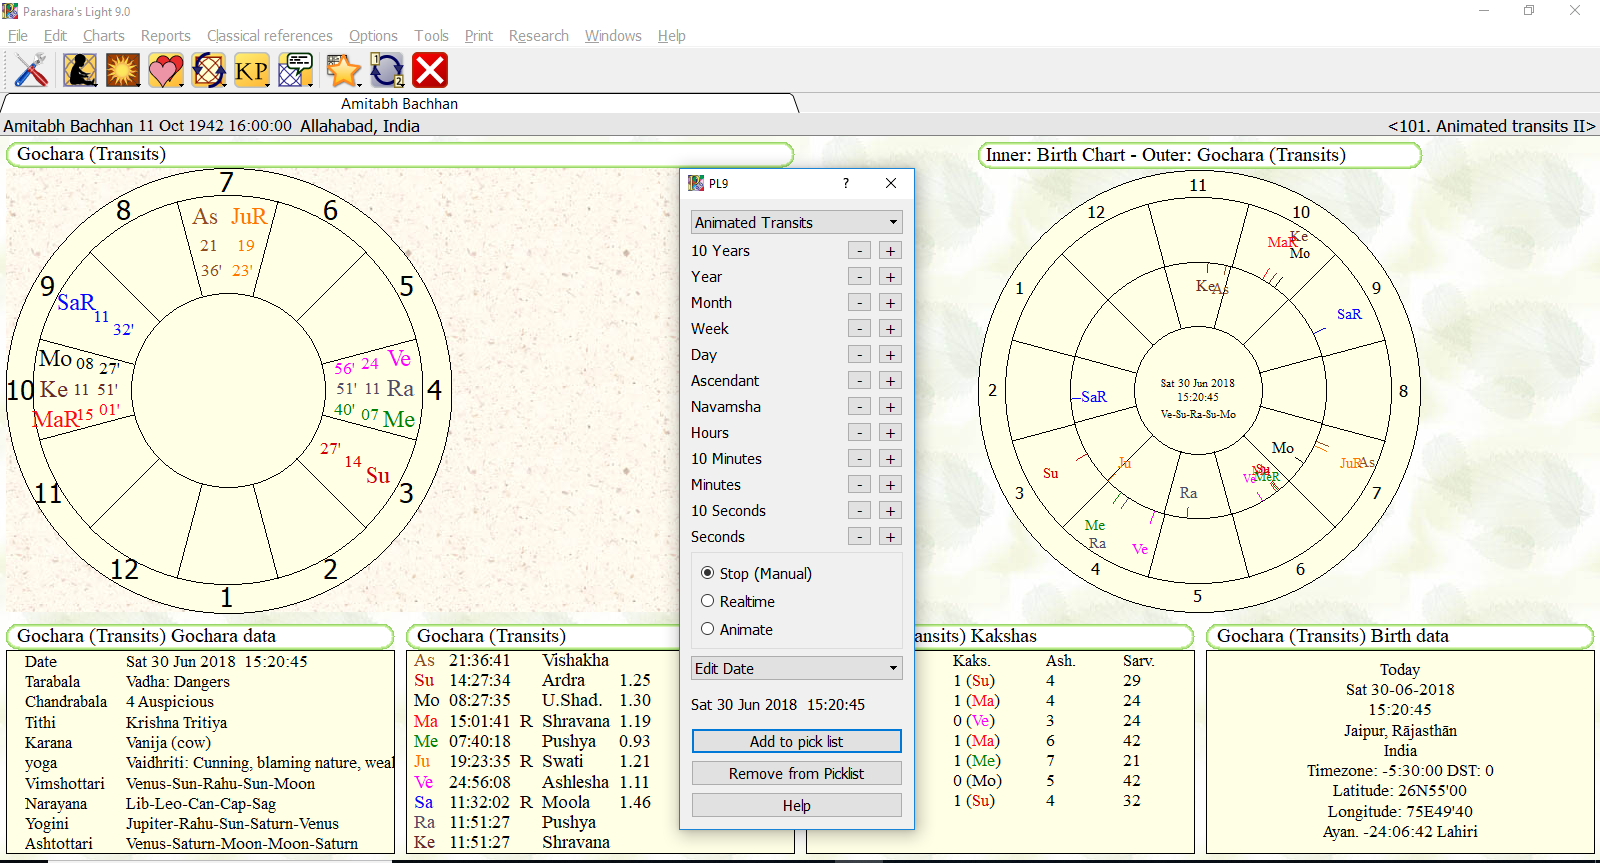Click the Help button in PL9 dialog
Viewport: 1600px width, 863px height.
click(797, 805)
